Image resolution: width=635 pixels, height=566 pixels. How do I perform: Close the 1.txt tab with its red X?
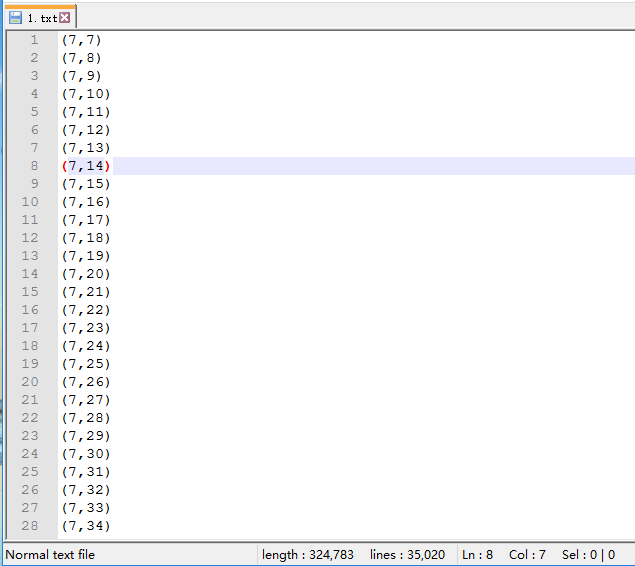pos(65,18)
